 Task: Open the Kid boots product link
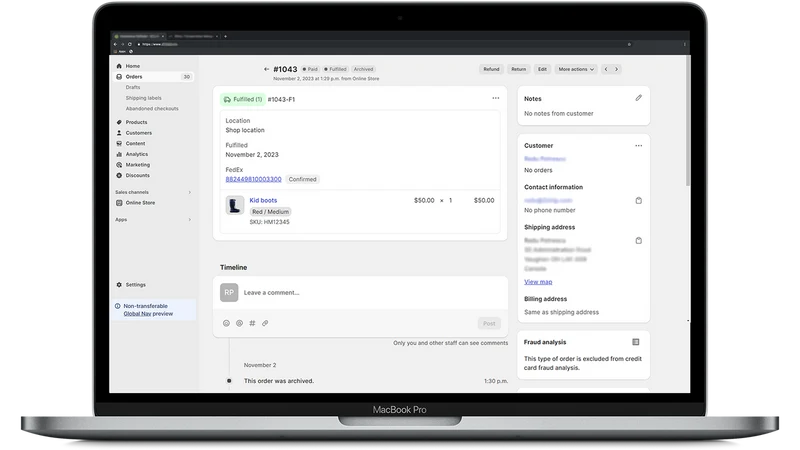click(x=263, y=201)
